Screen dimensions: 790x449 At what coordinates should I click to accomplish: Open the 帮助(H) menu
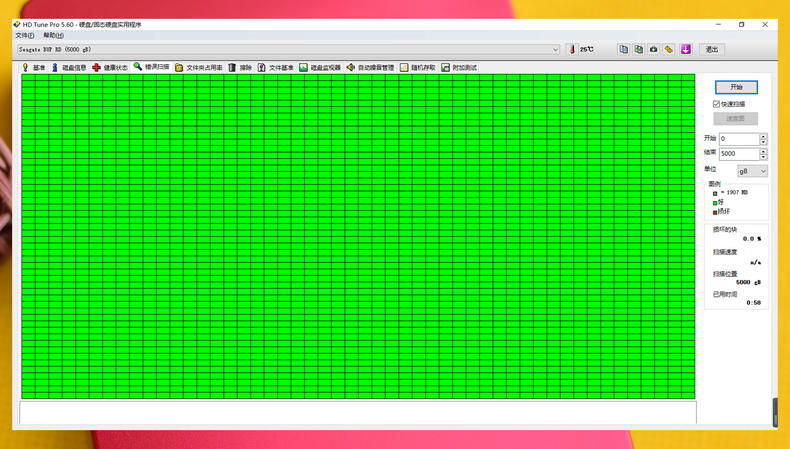53,35
